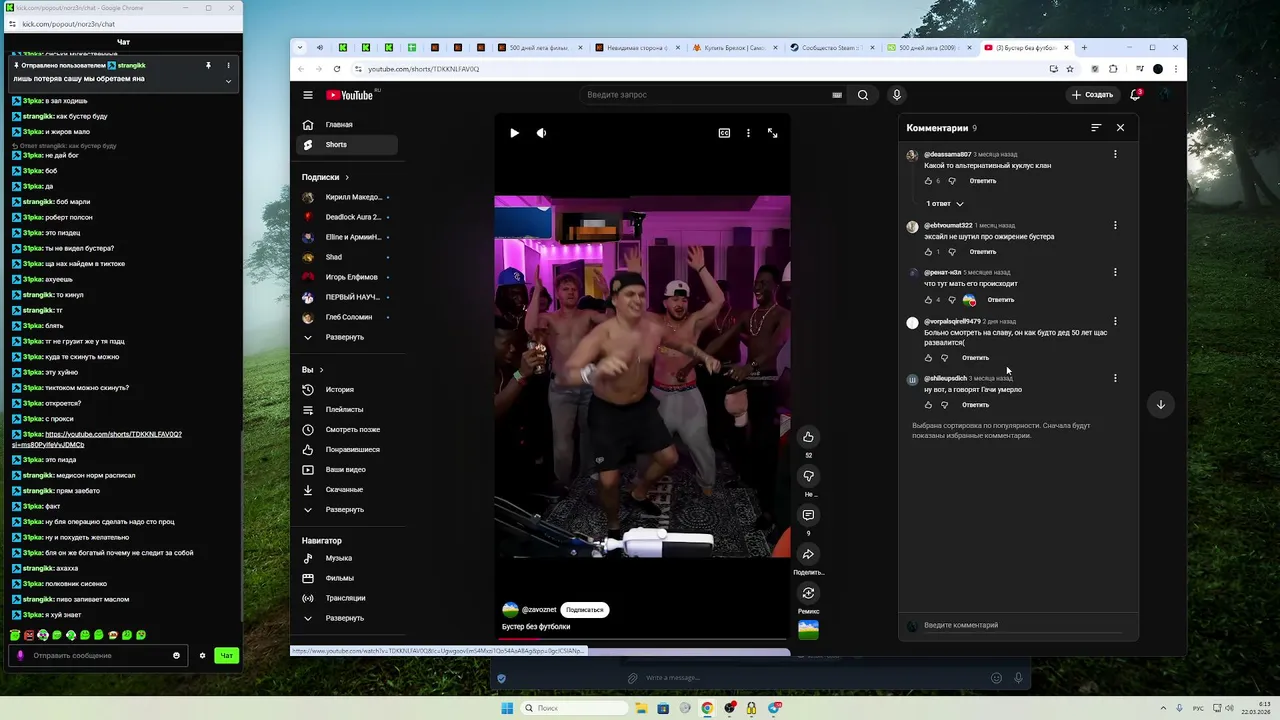Open Liked videos in the sidebar

tap(349, 450)
